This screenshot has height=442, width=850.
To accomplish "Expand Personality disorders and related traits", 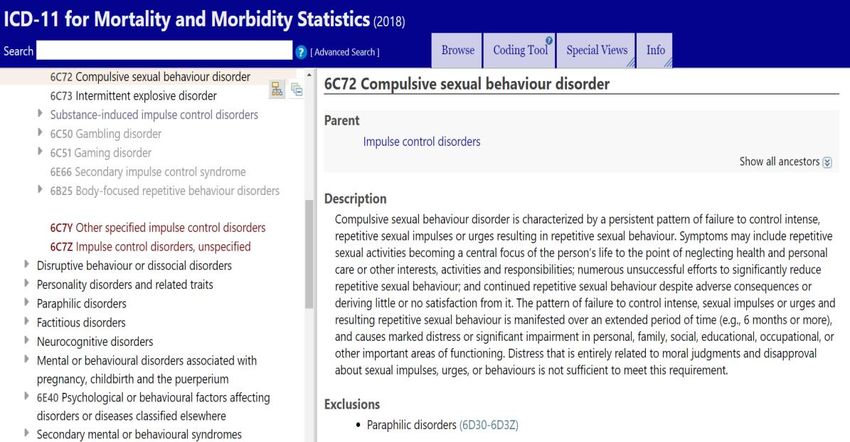I will (x=26, y=283).
